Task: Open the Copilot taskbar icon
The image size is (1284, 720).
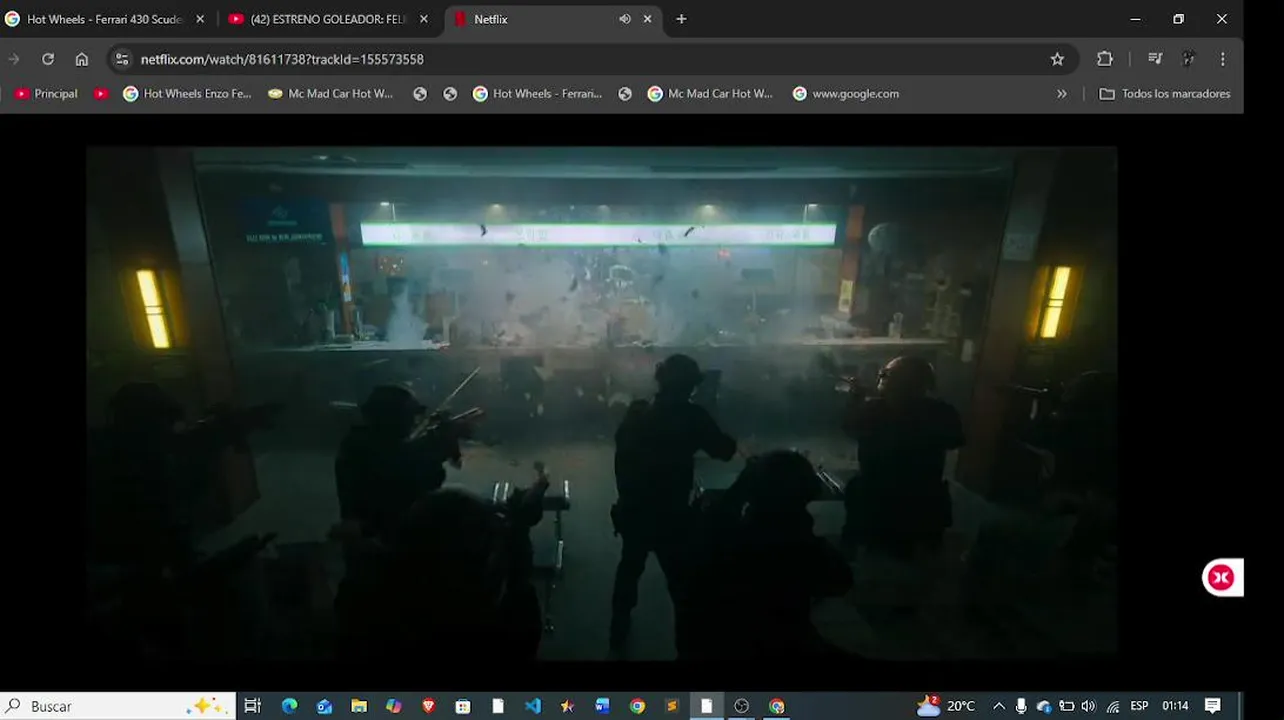Action: pos(394,706)
